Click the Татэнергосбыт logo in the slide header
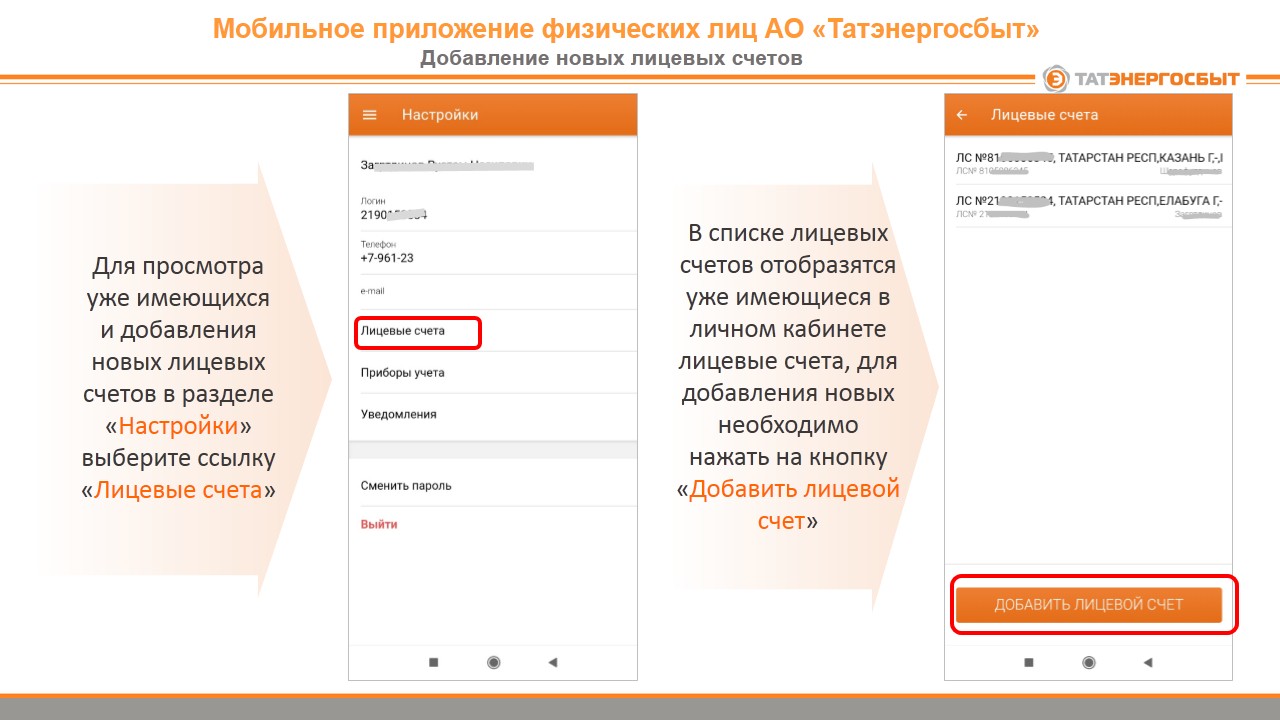 pyautogui.click(x=1141, y=79)
